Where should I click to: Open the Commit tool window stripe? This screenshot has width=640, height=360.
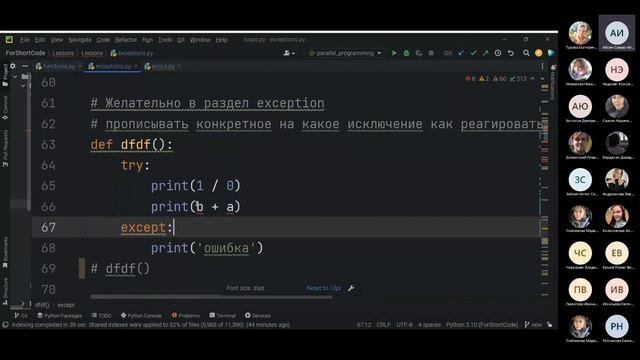[5, 108]
